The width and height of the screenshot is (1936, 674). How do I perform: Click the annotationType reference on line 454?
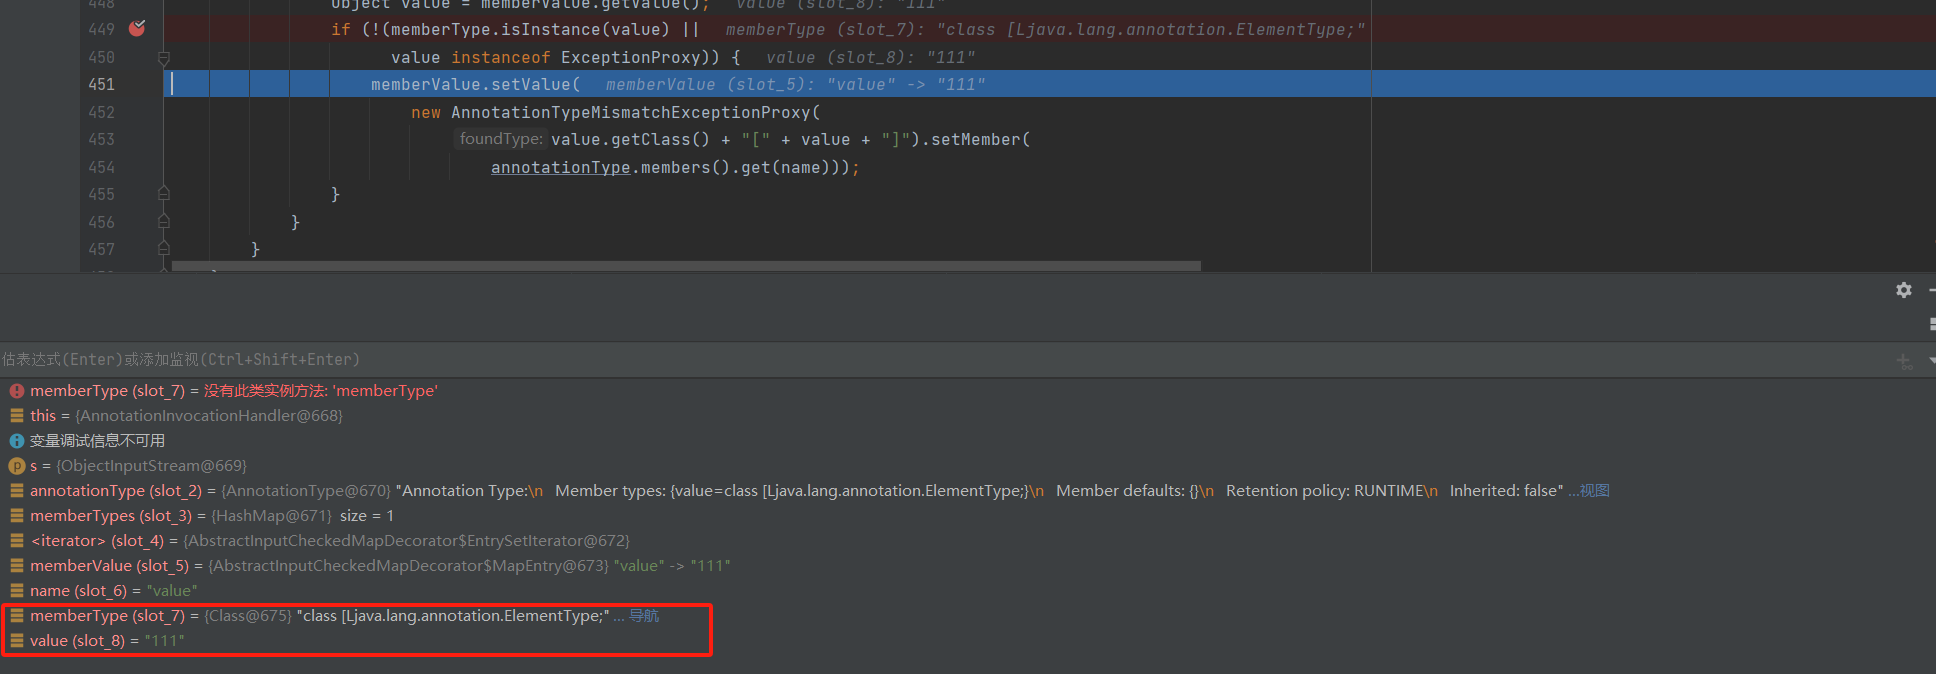[x=560, y=168]
